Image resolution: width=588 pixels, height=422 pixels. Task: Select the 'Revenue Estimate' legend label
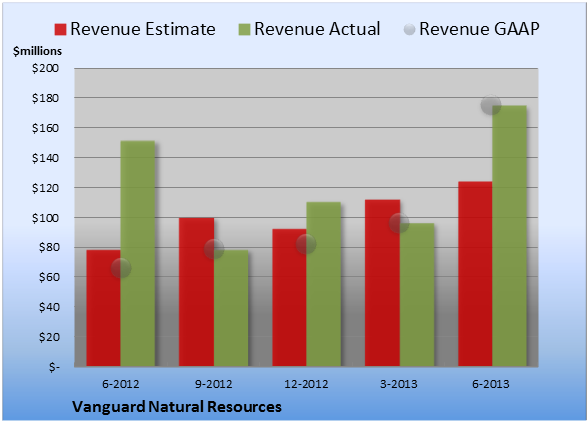point(143,29)
